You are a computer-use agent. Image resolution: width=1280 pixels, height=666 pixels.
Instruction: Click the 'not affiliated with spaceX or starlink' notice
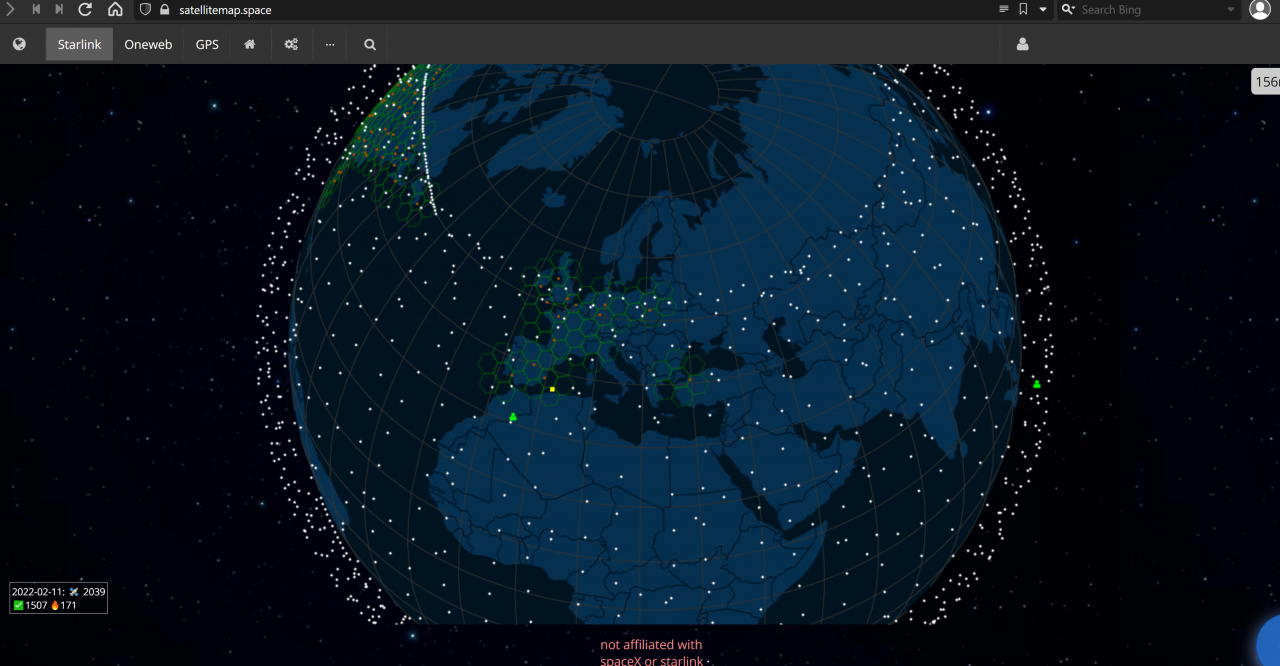[651, 653]
